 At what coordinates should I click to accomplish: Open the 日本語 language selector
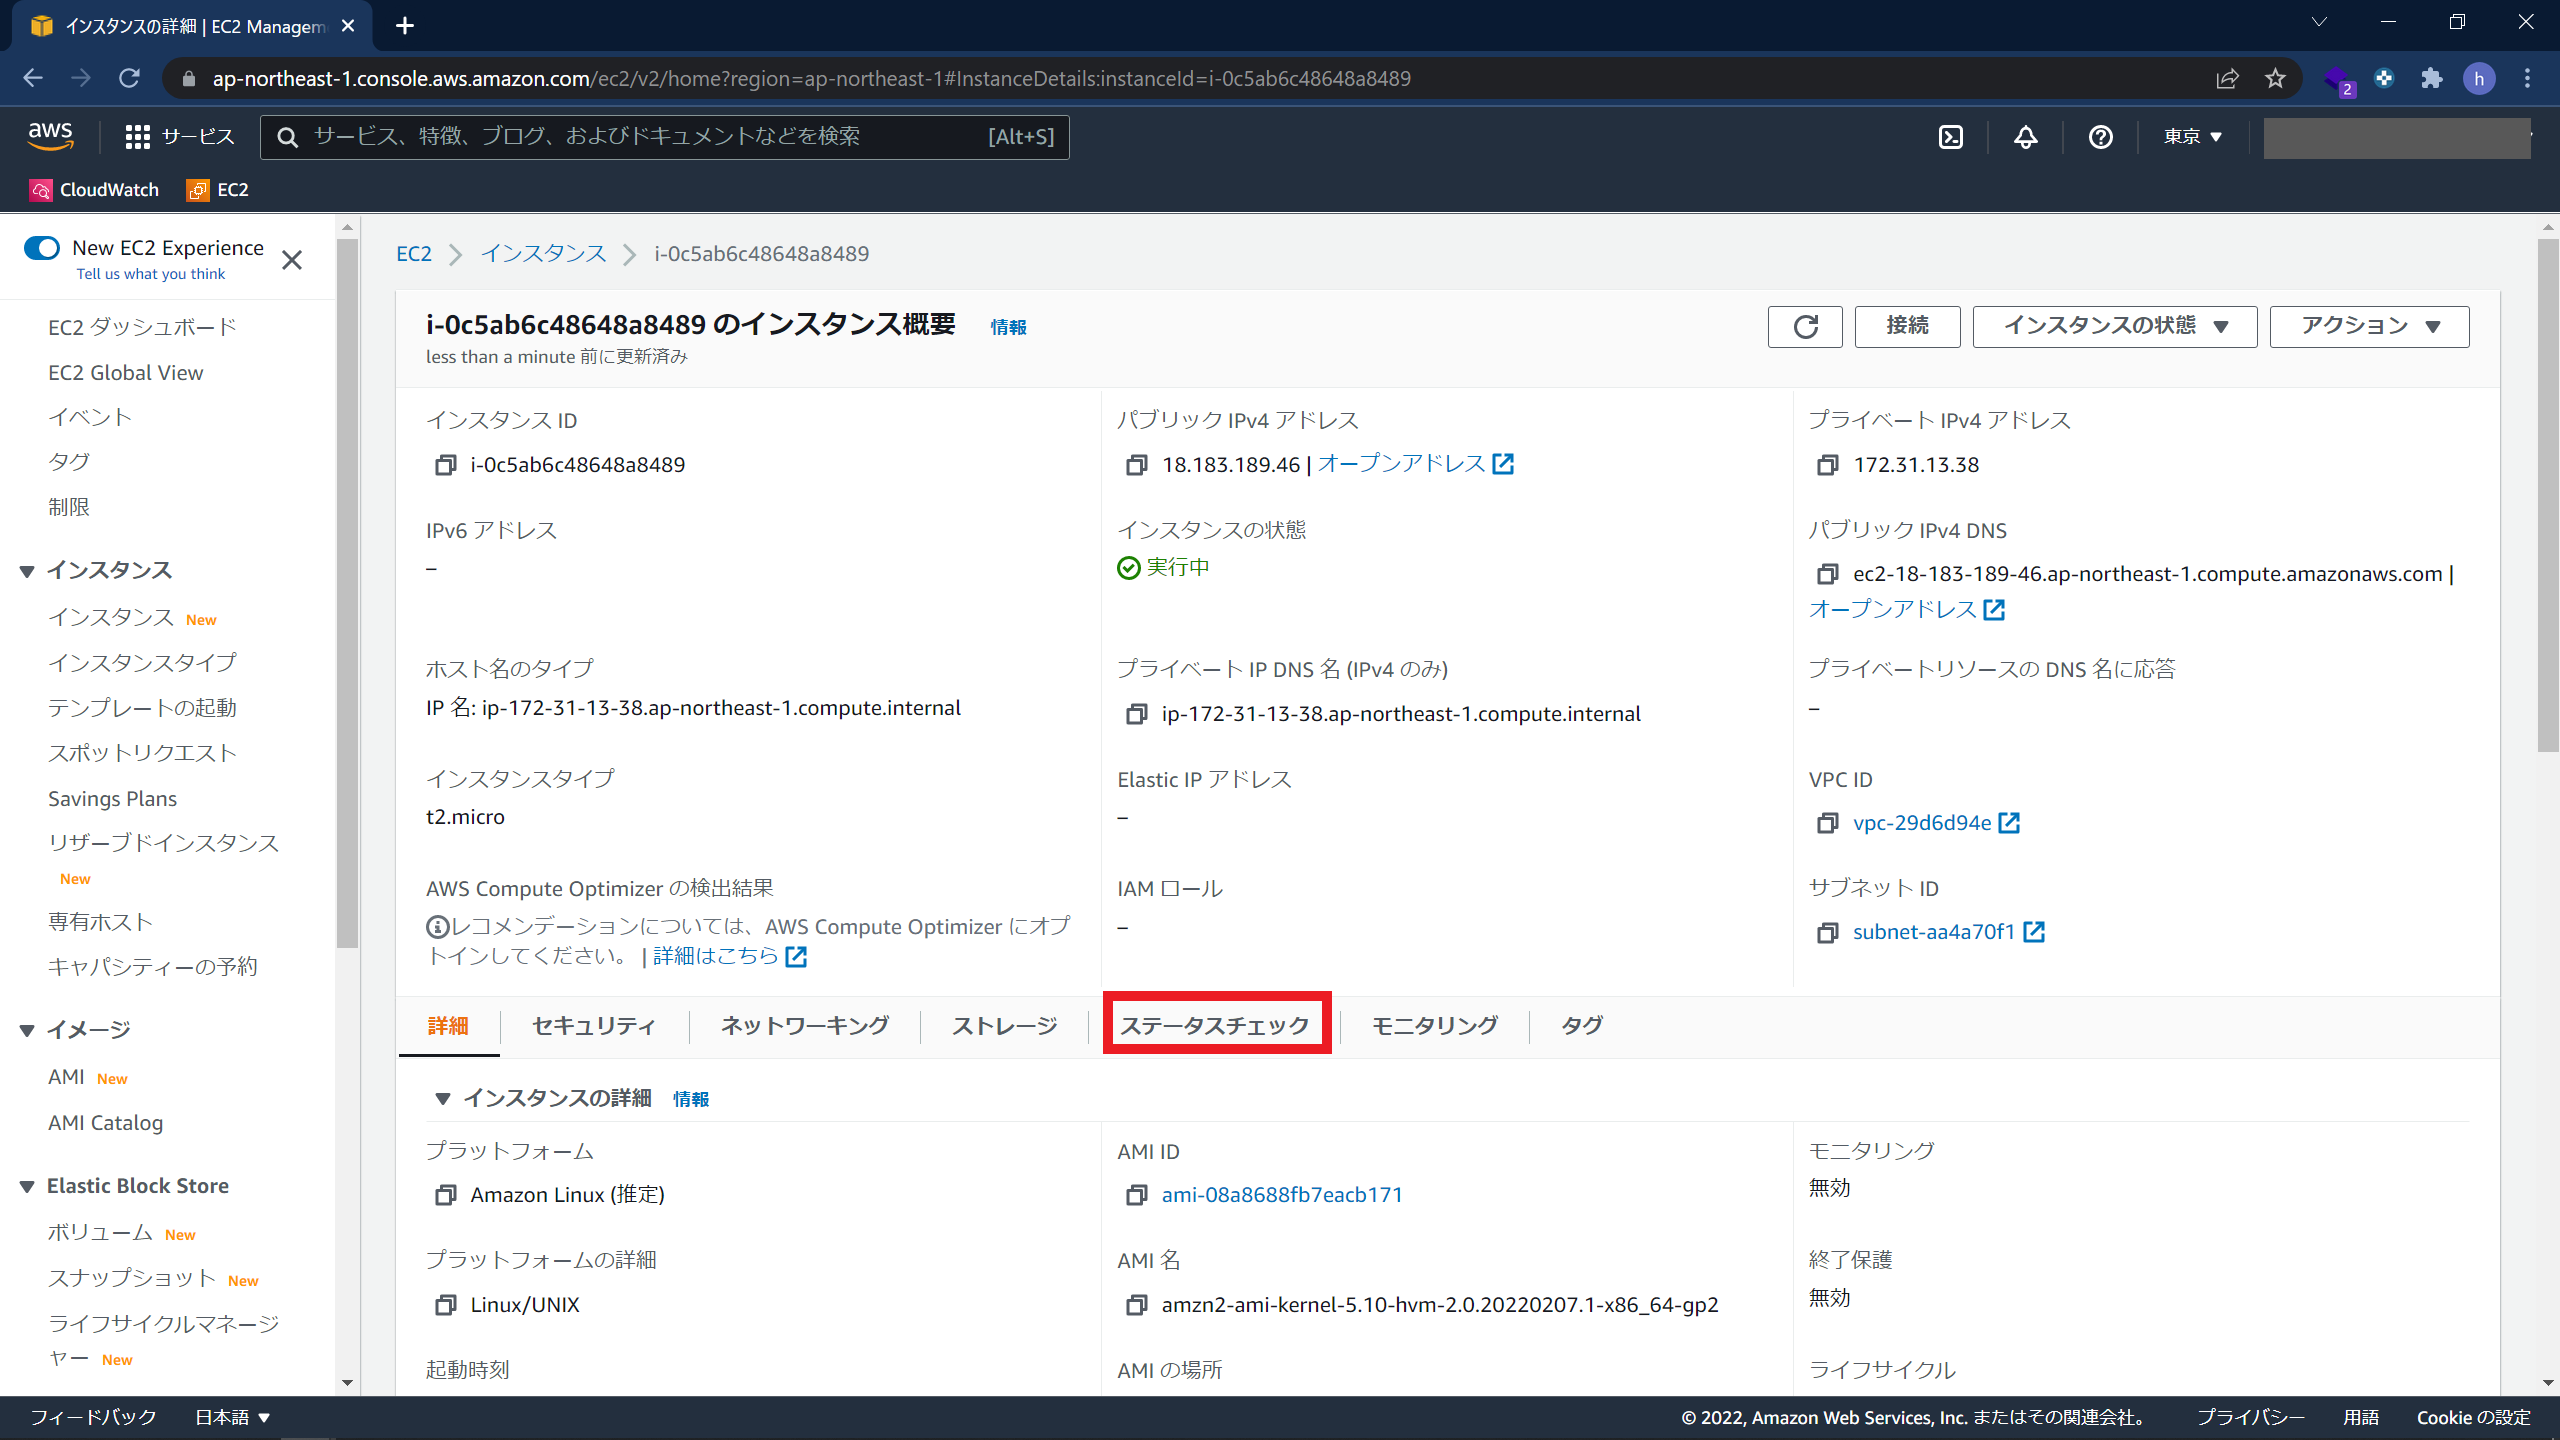tap(232, 1417)
